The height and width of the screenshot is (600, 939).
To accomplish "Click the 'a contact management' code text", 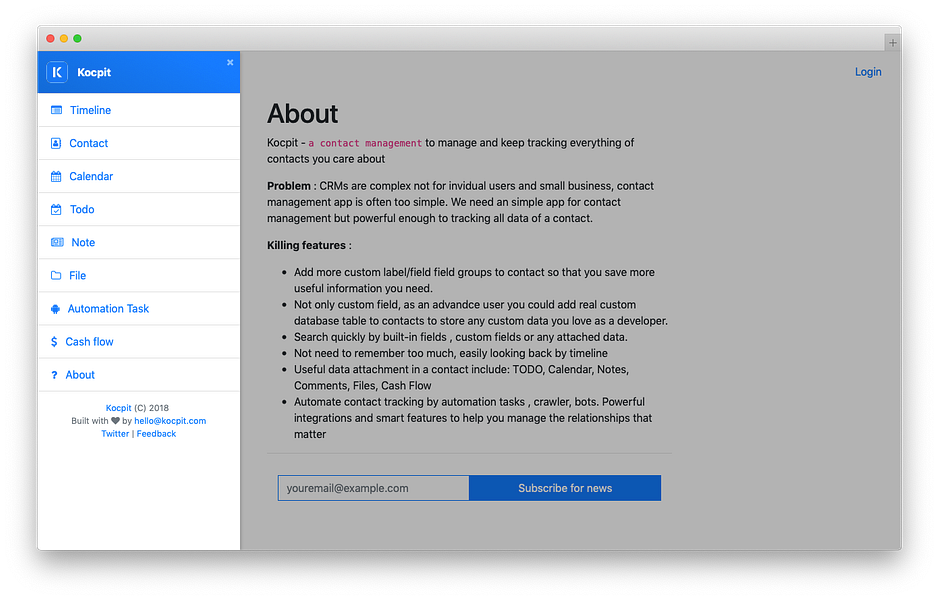I will 365,143.
